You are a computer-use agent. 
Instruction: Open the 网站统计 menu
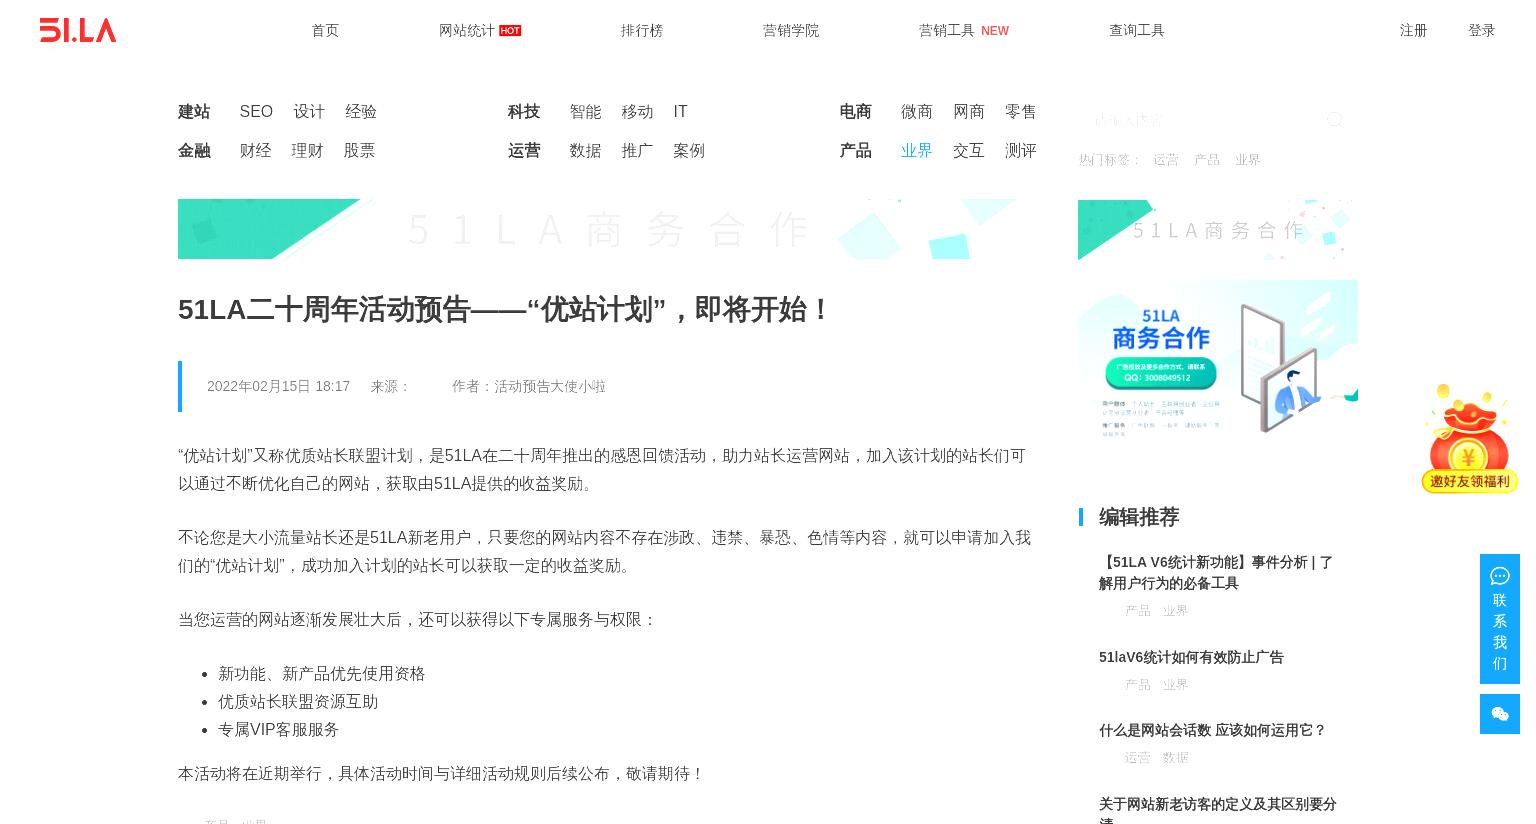click(x=479, y=30)
